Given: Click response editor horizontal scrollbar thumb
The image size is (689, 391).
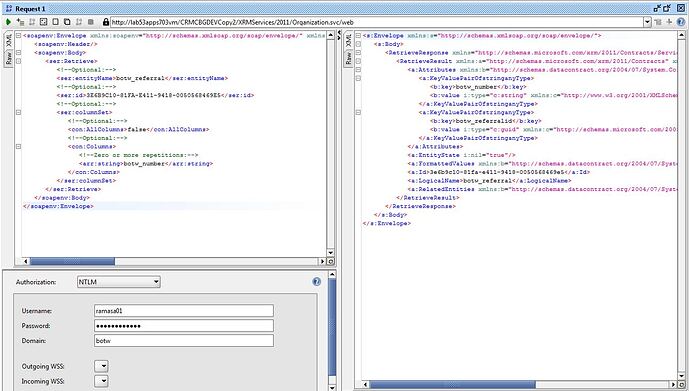Looking at the screenshot, I should point(453,385).
